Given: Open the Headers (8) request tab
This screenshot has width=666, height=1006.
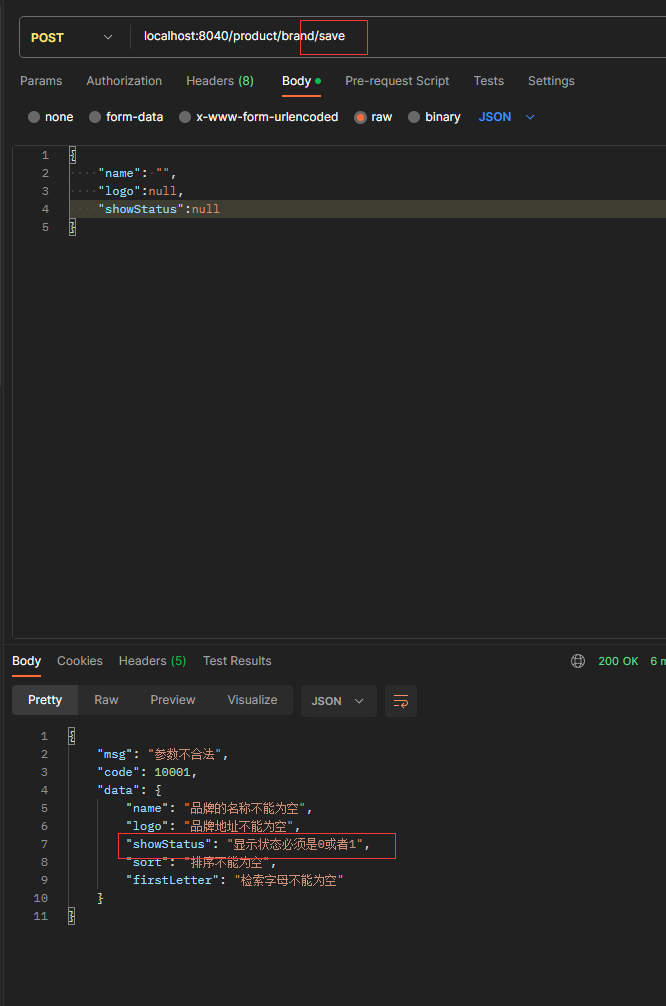Looking at the screenshot, I should [x=219, y=81].
